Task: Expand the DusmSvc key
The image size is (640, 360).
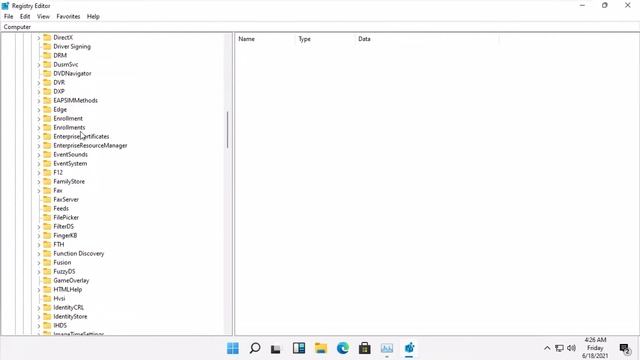Action: coord(39,64)
